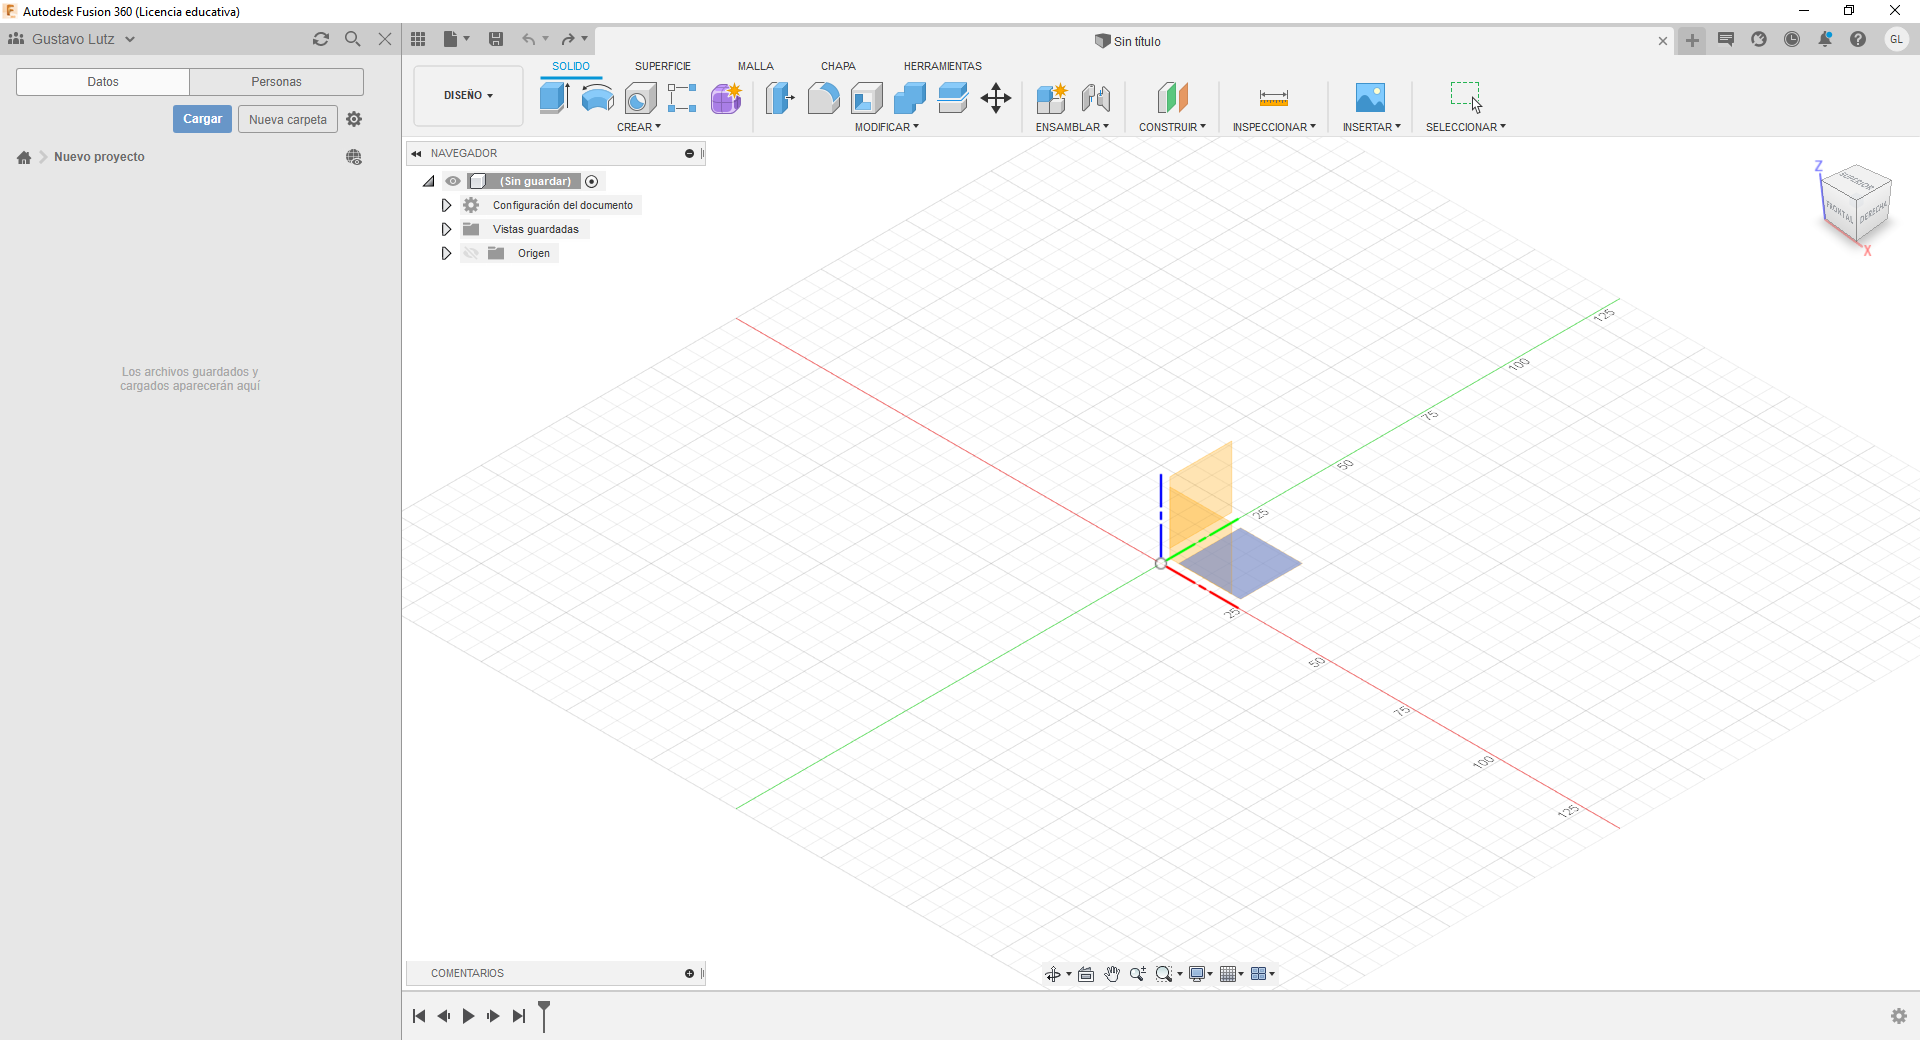The image size is (1920, 1040).
Task: Open the CREAR dropdown menu
Action: (639, 127)
